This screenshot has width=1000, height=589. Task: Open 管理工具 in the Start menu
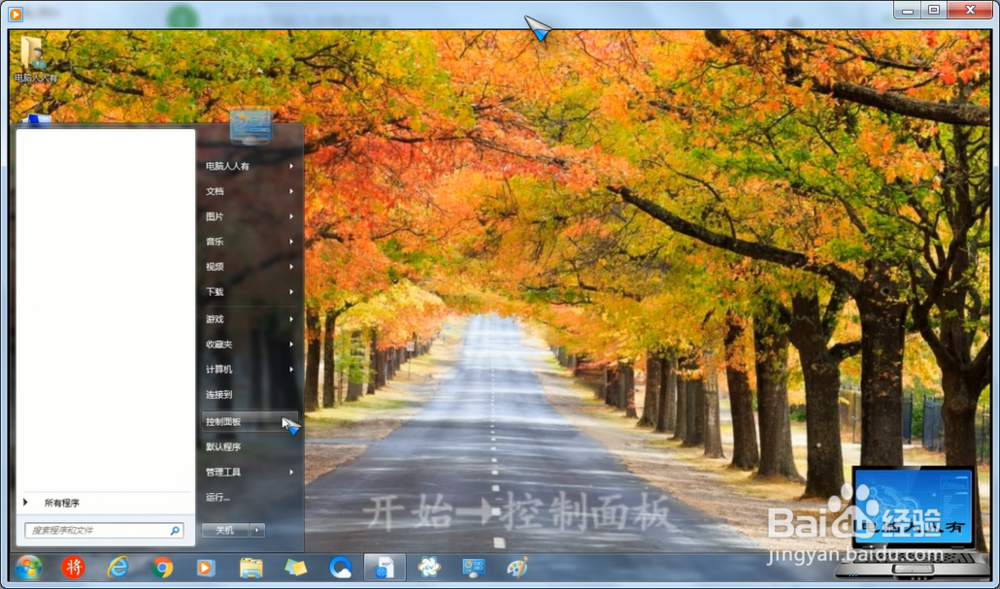pos(250,472)
